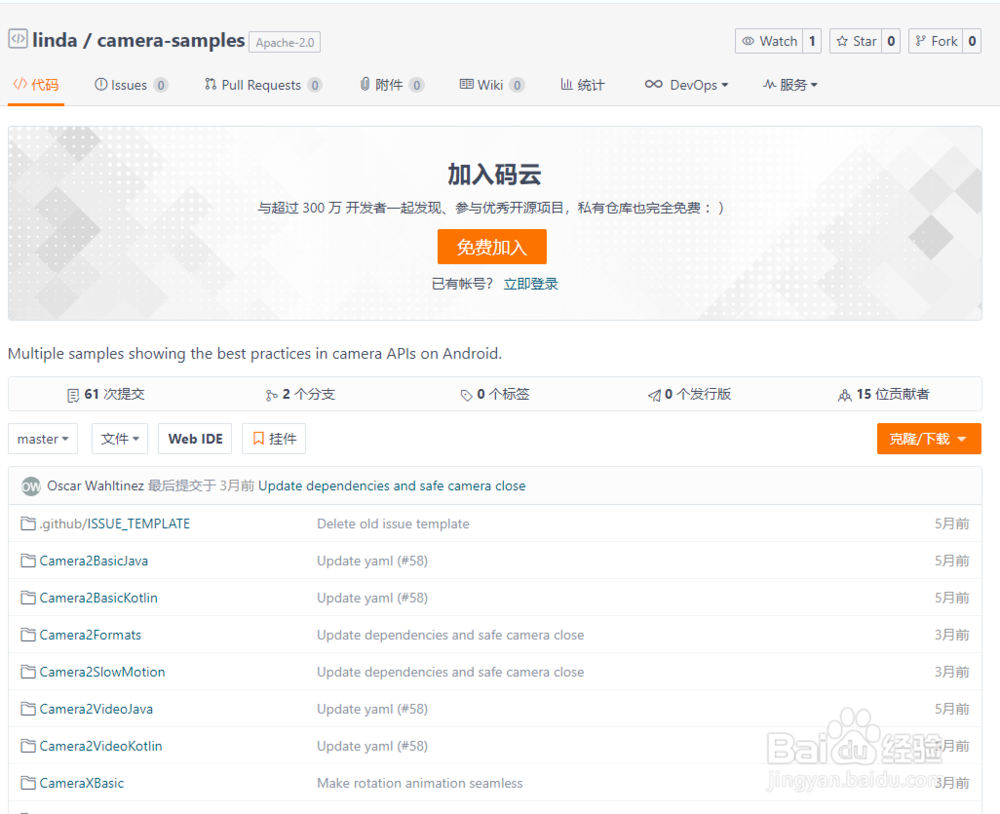Click the linda owner link

pos(55,40)
